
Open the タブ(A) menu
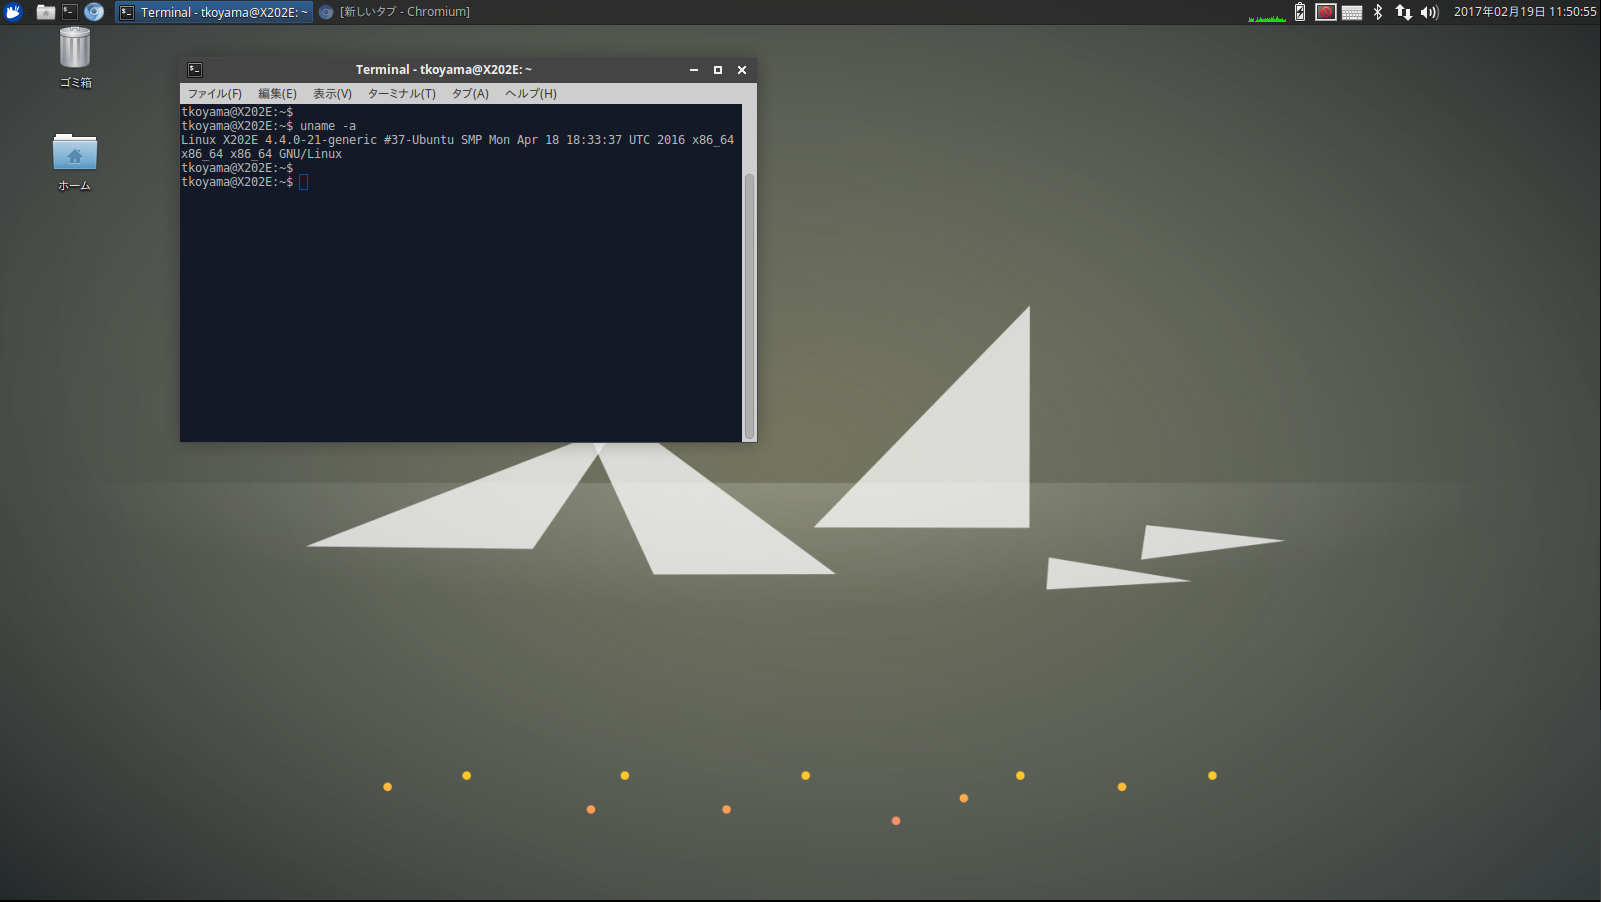(x=470, y=93)
